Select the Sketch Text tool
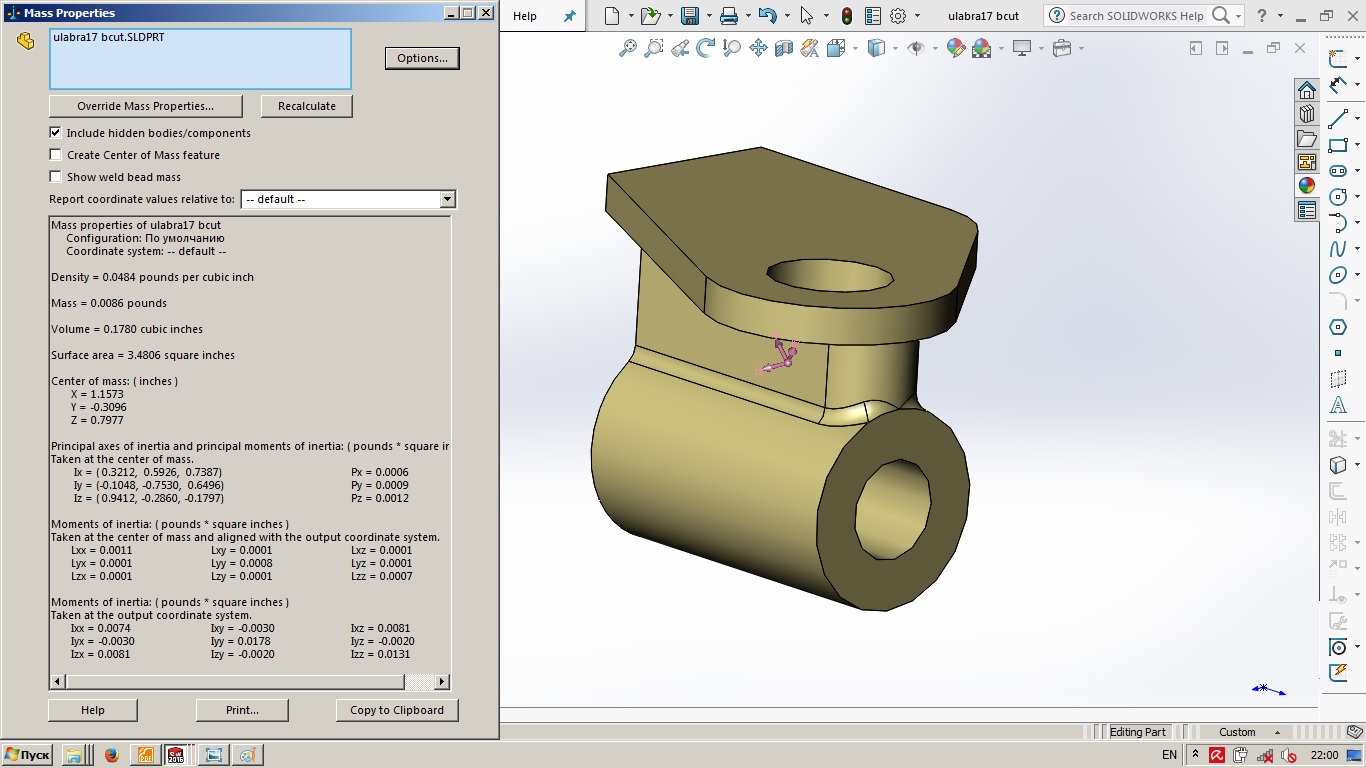The image size is (1366, 768). pyautogui.click(x=1338, y=405)
